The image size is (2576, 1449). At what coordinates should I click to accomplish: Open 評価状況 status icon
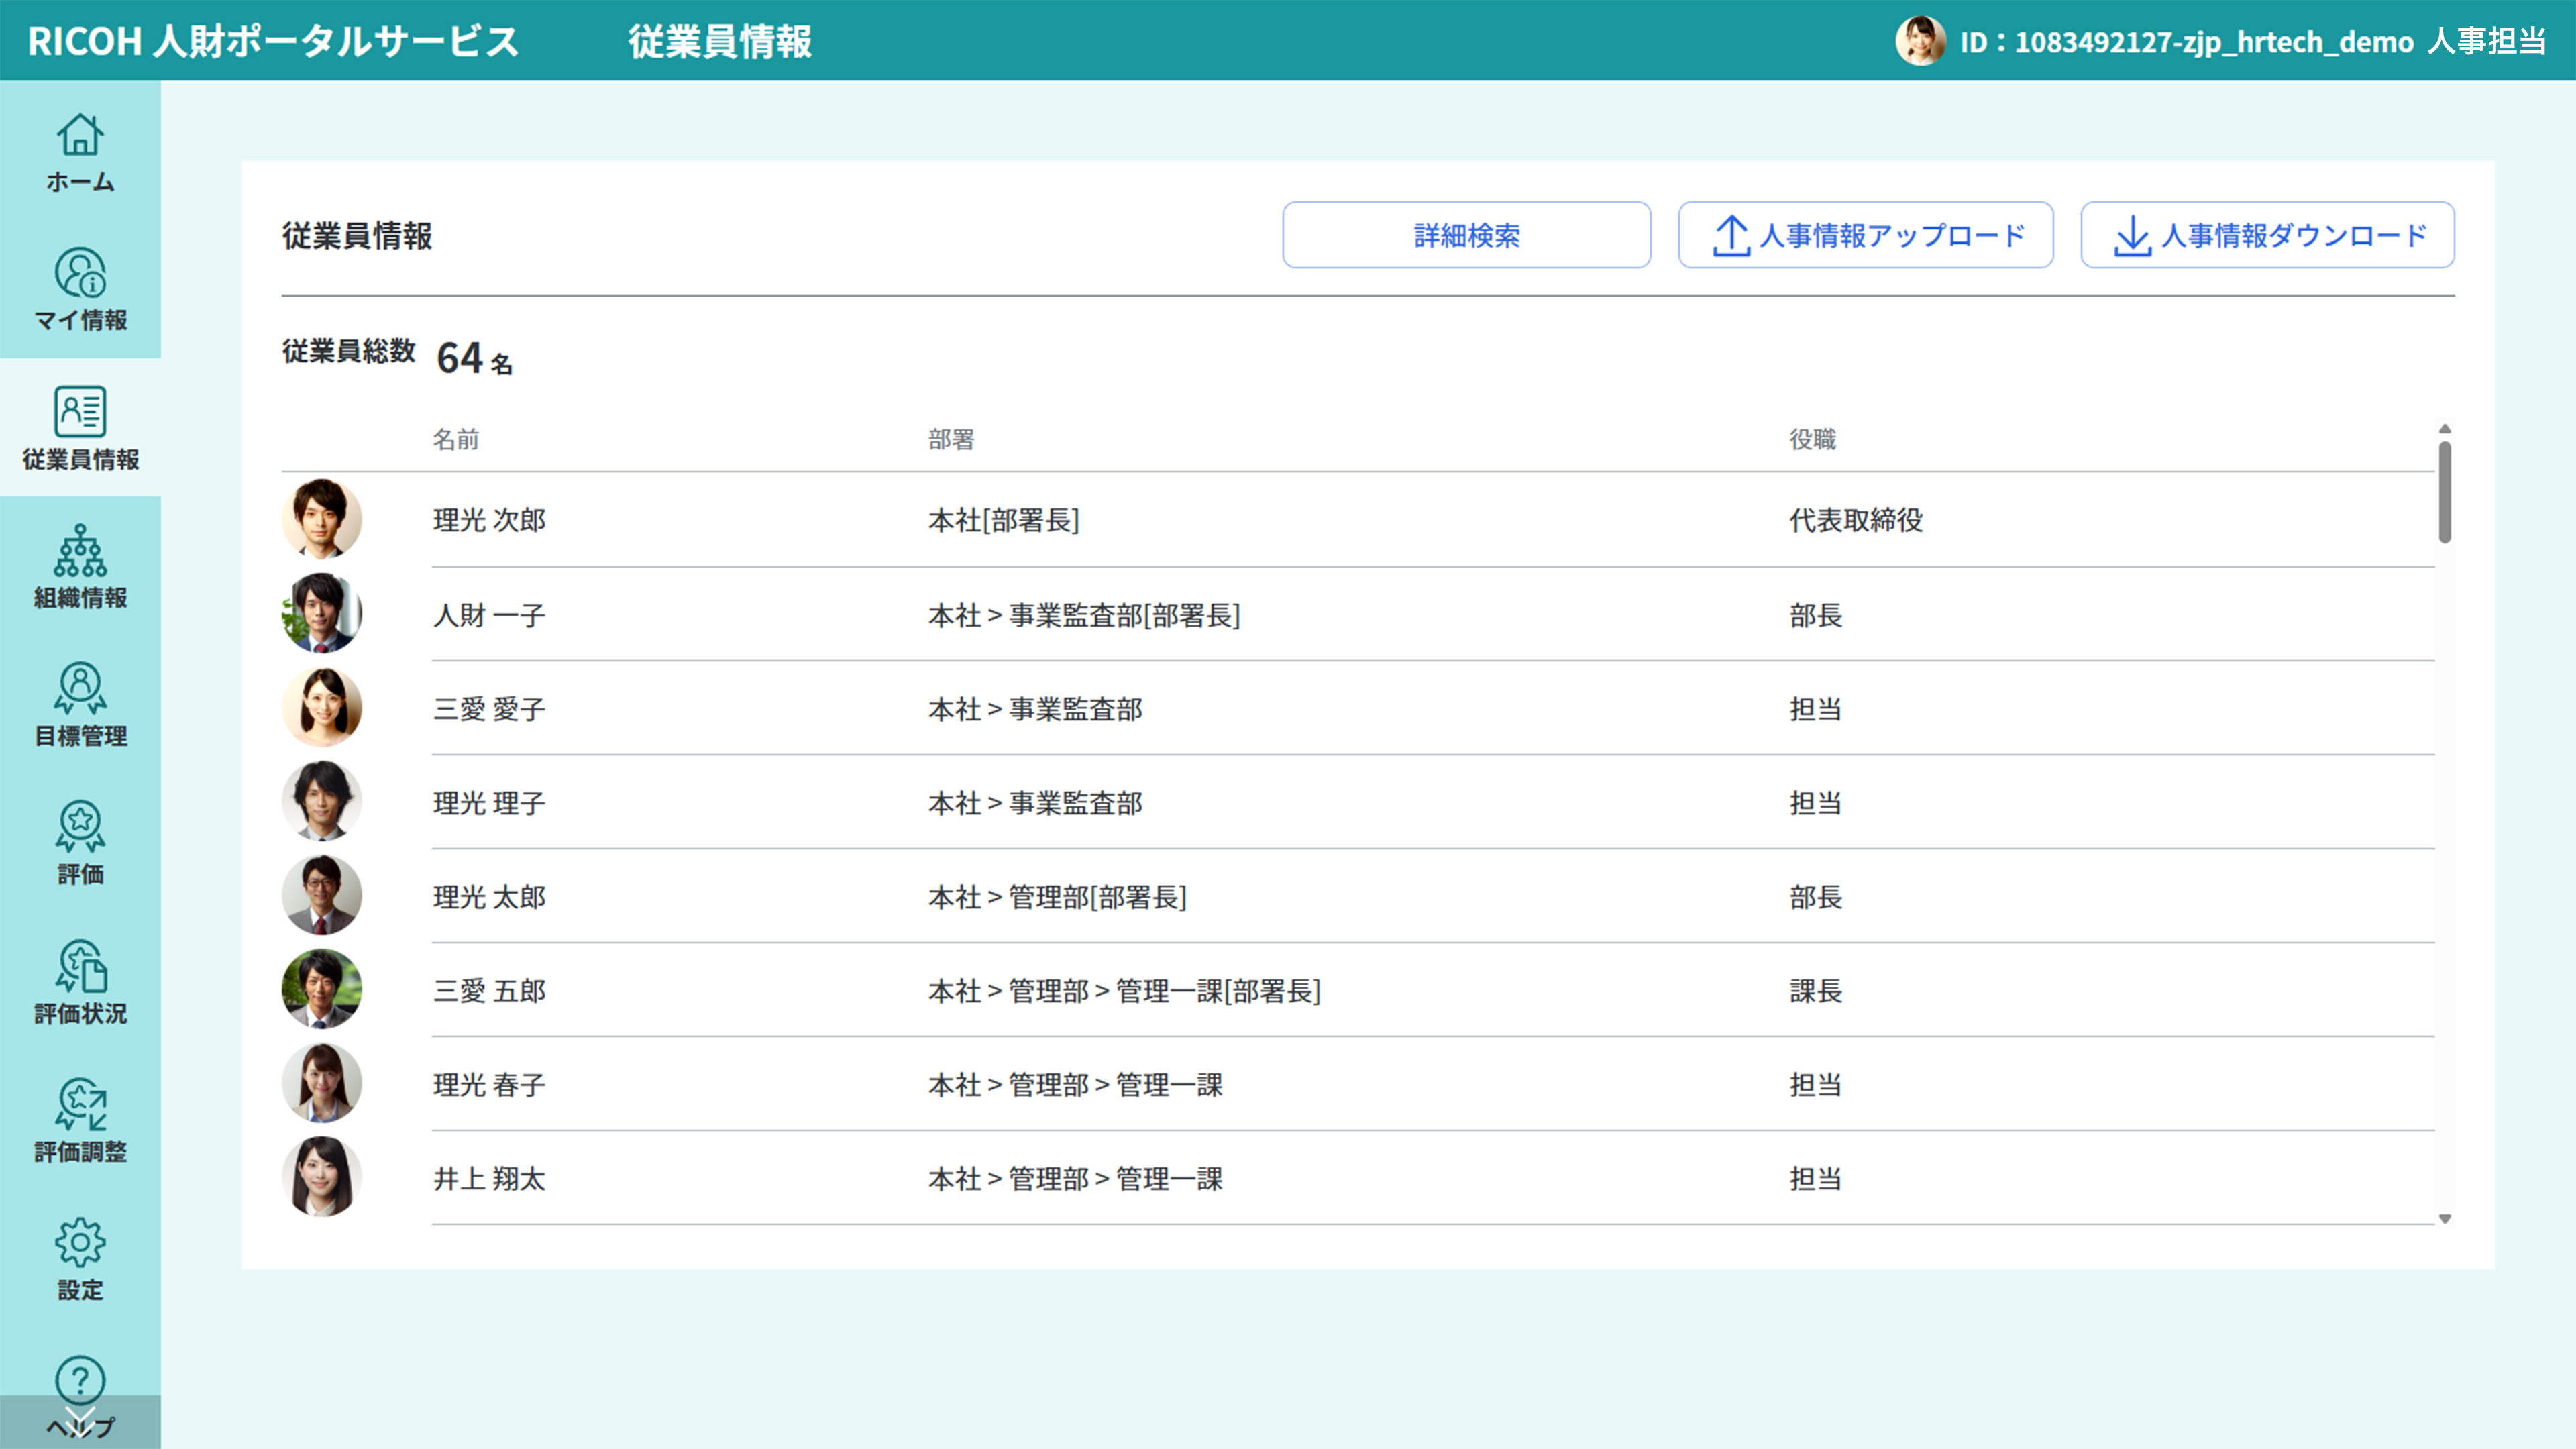80,966
